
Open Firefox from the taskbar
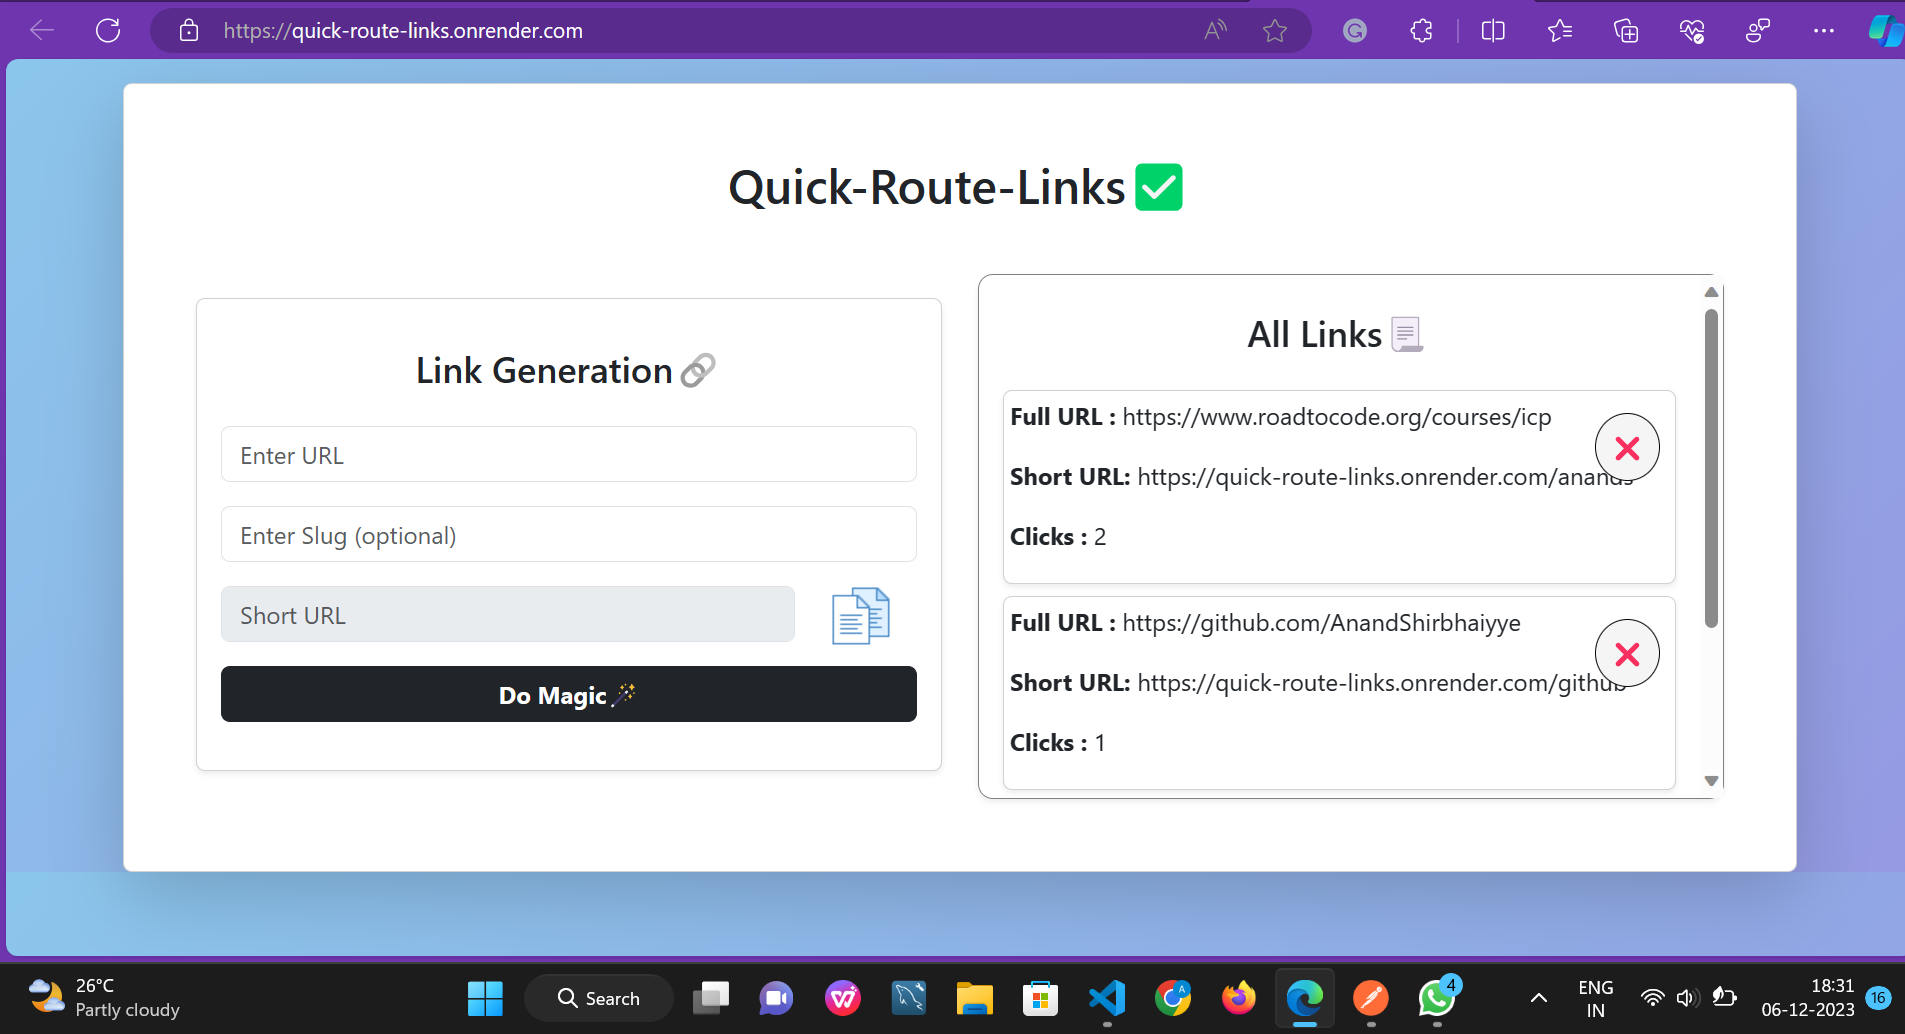pos(1239,998)
